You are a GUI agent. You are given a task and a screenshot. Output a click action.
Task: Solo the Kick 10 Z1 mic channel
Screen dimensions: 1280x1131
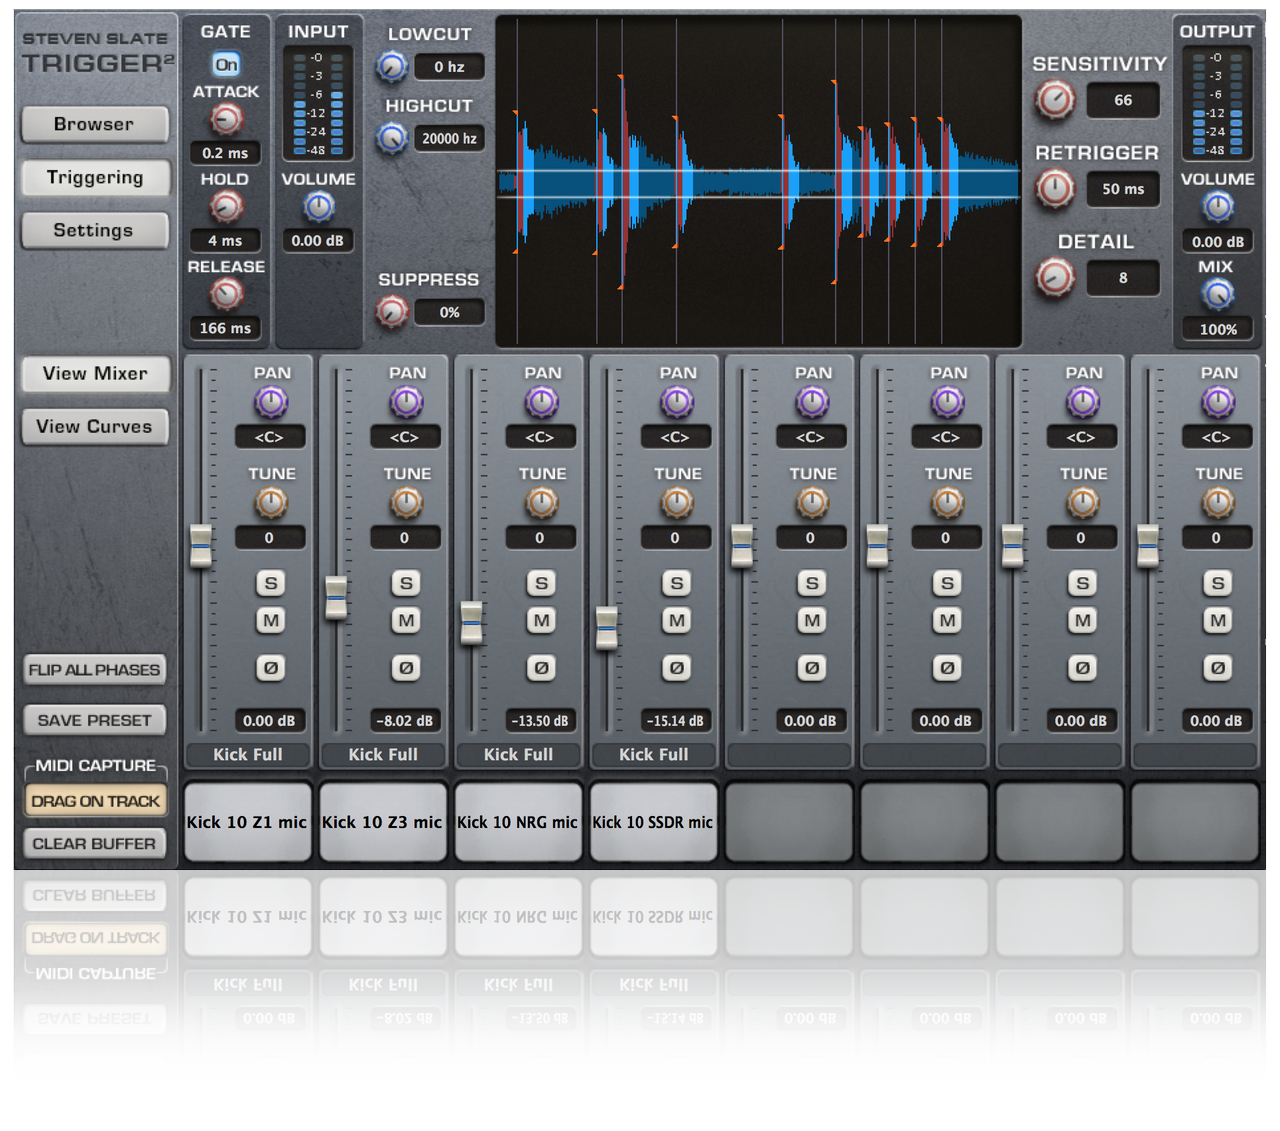270,583
